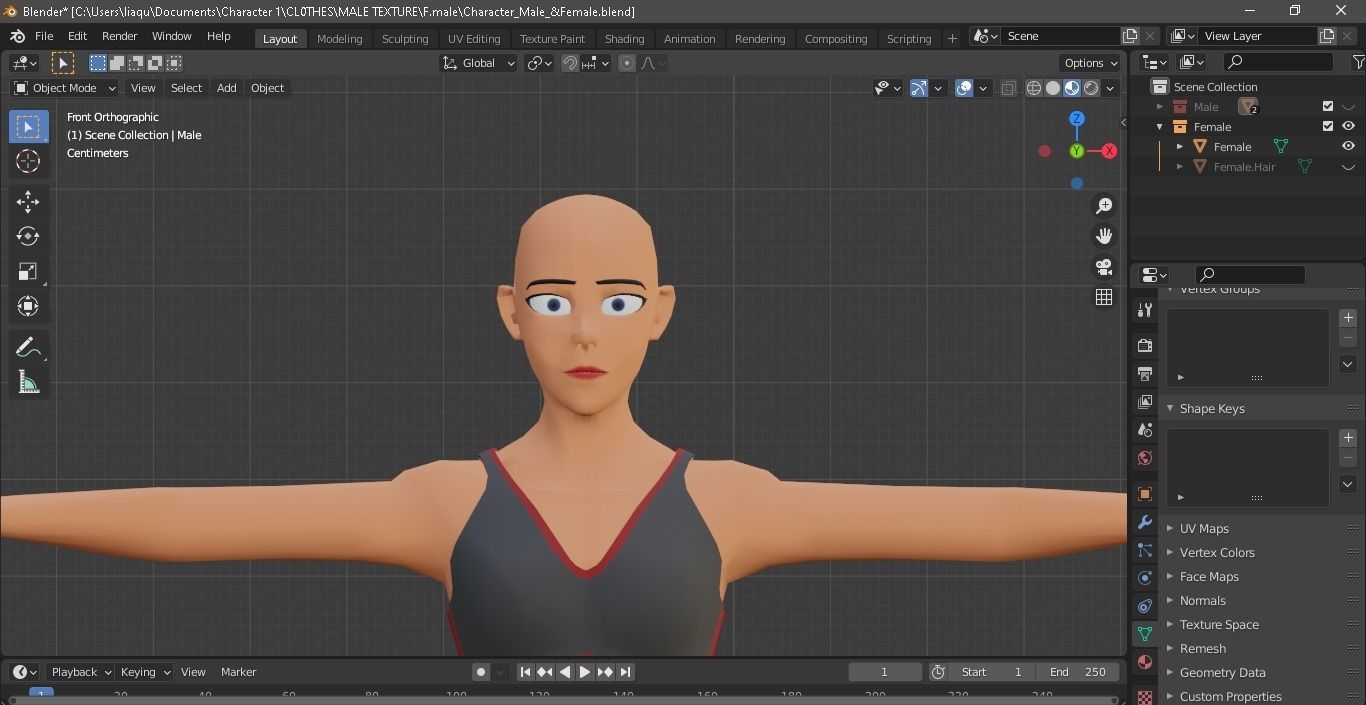Switch to the Shading workspace tab
Screen dimensions: 1366x705
pyautogui.click(x=624, y=38)
